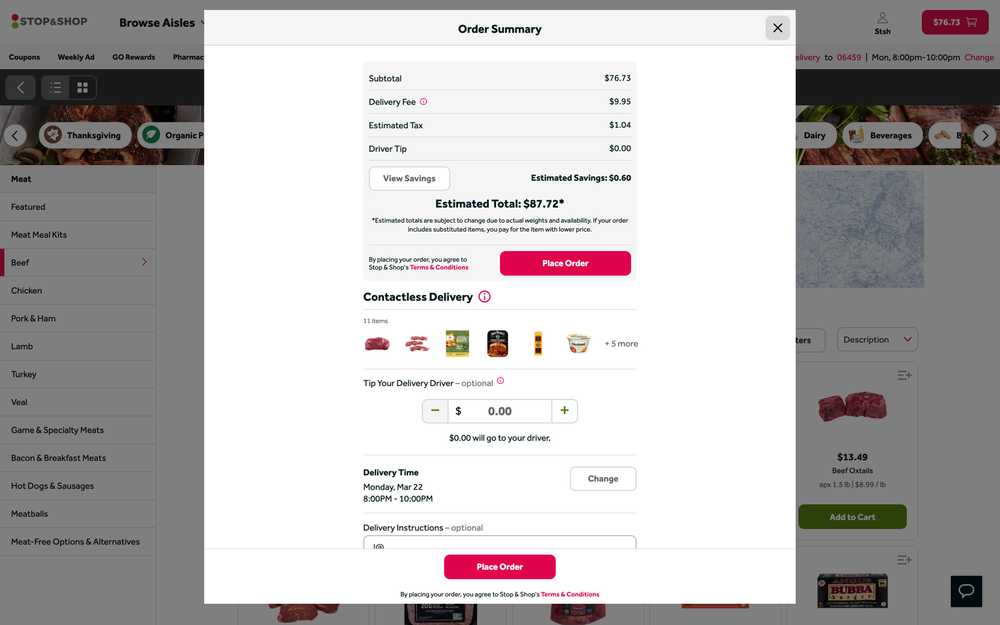This screenshot has height=625, width=1000.
Task: Expand the Browse Aisles menu
Action: [x=163, y=22]
